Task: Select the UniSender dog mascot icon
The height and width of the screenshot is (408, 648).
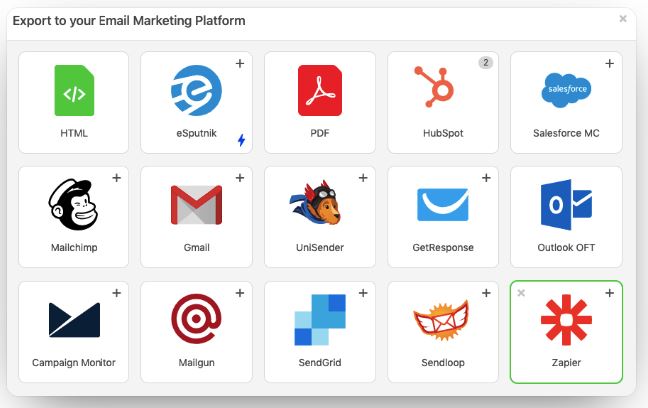Action: coord(315,203)
